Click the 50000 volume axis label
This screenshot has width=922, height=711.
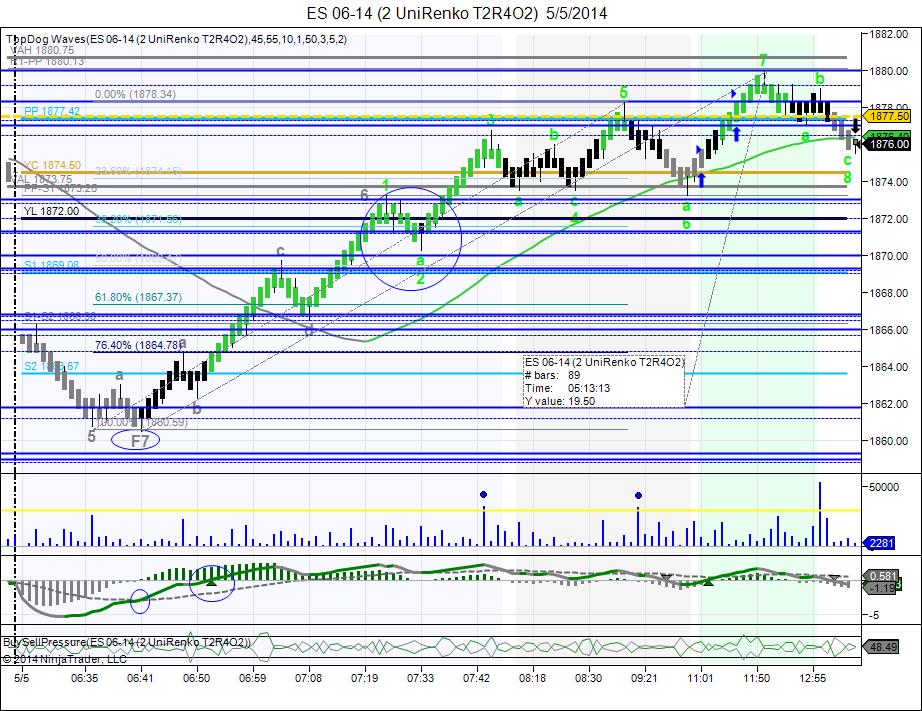click(x=884, y=487)
